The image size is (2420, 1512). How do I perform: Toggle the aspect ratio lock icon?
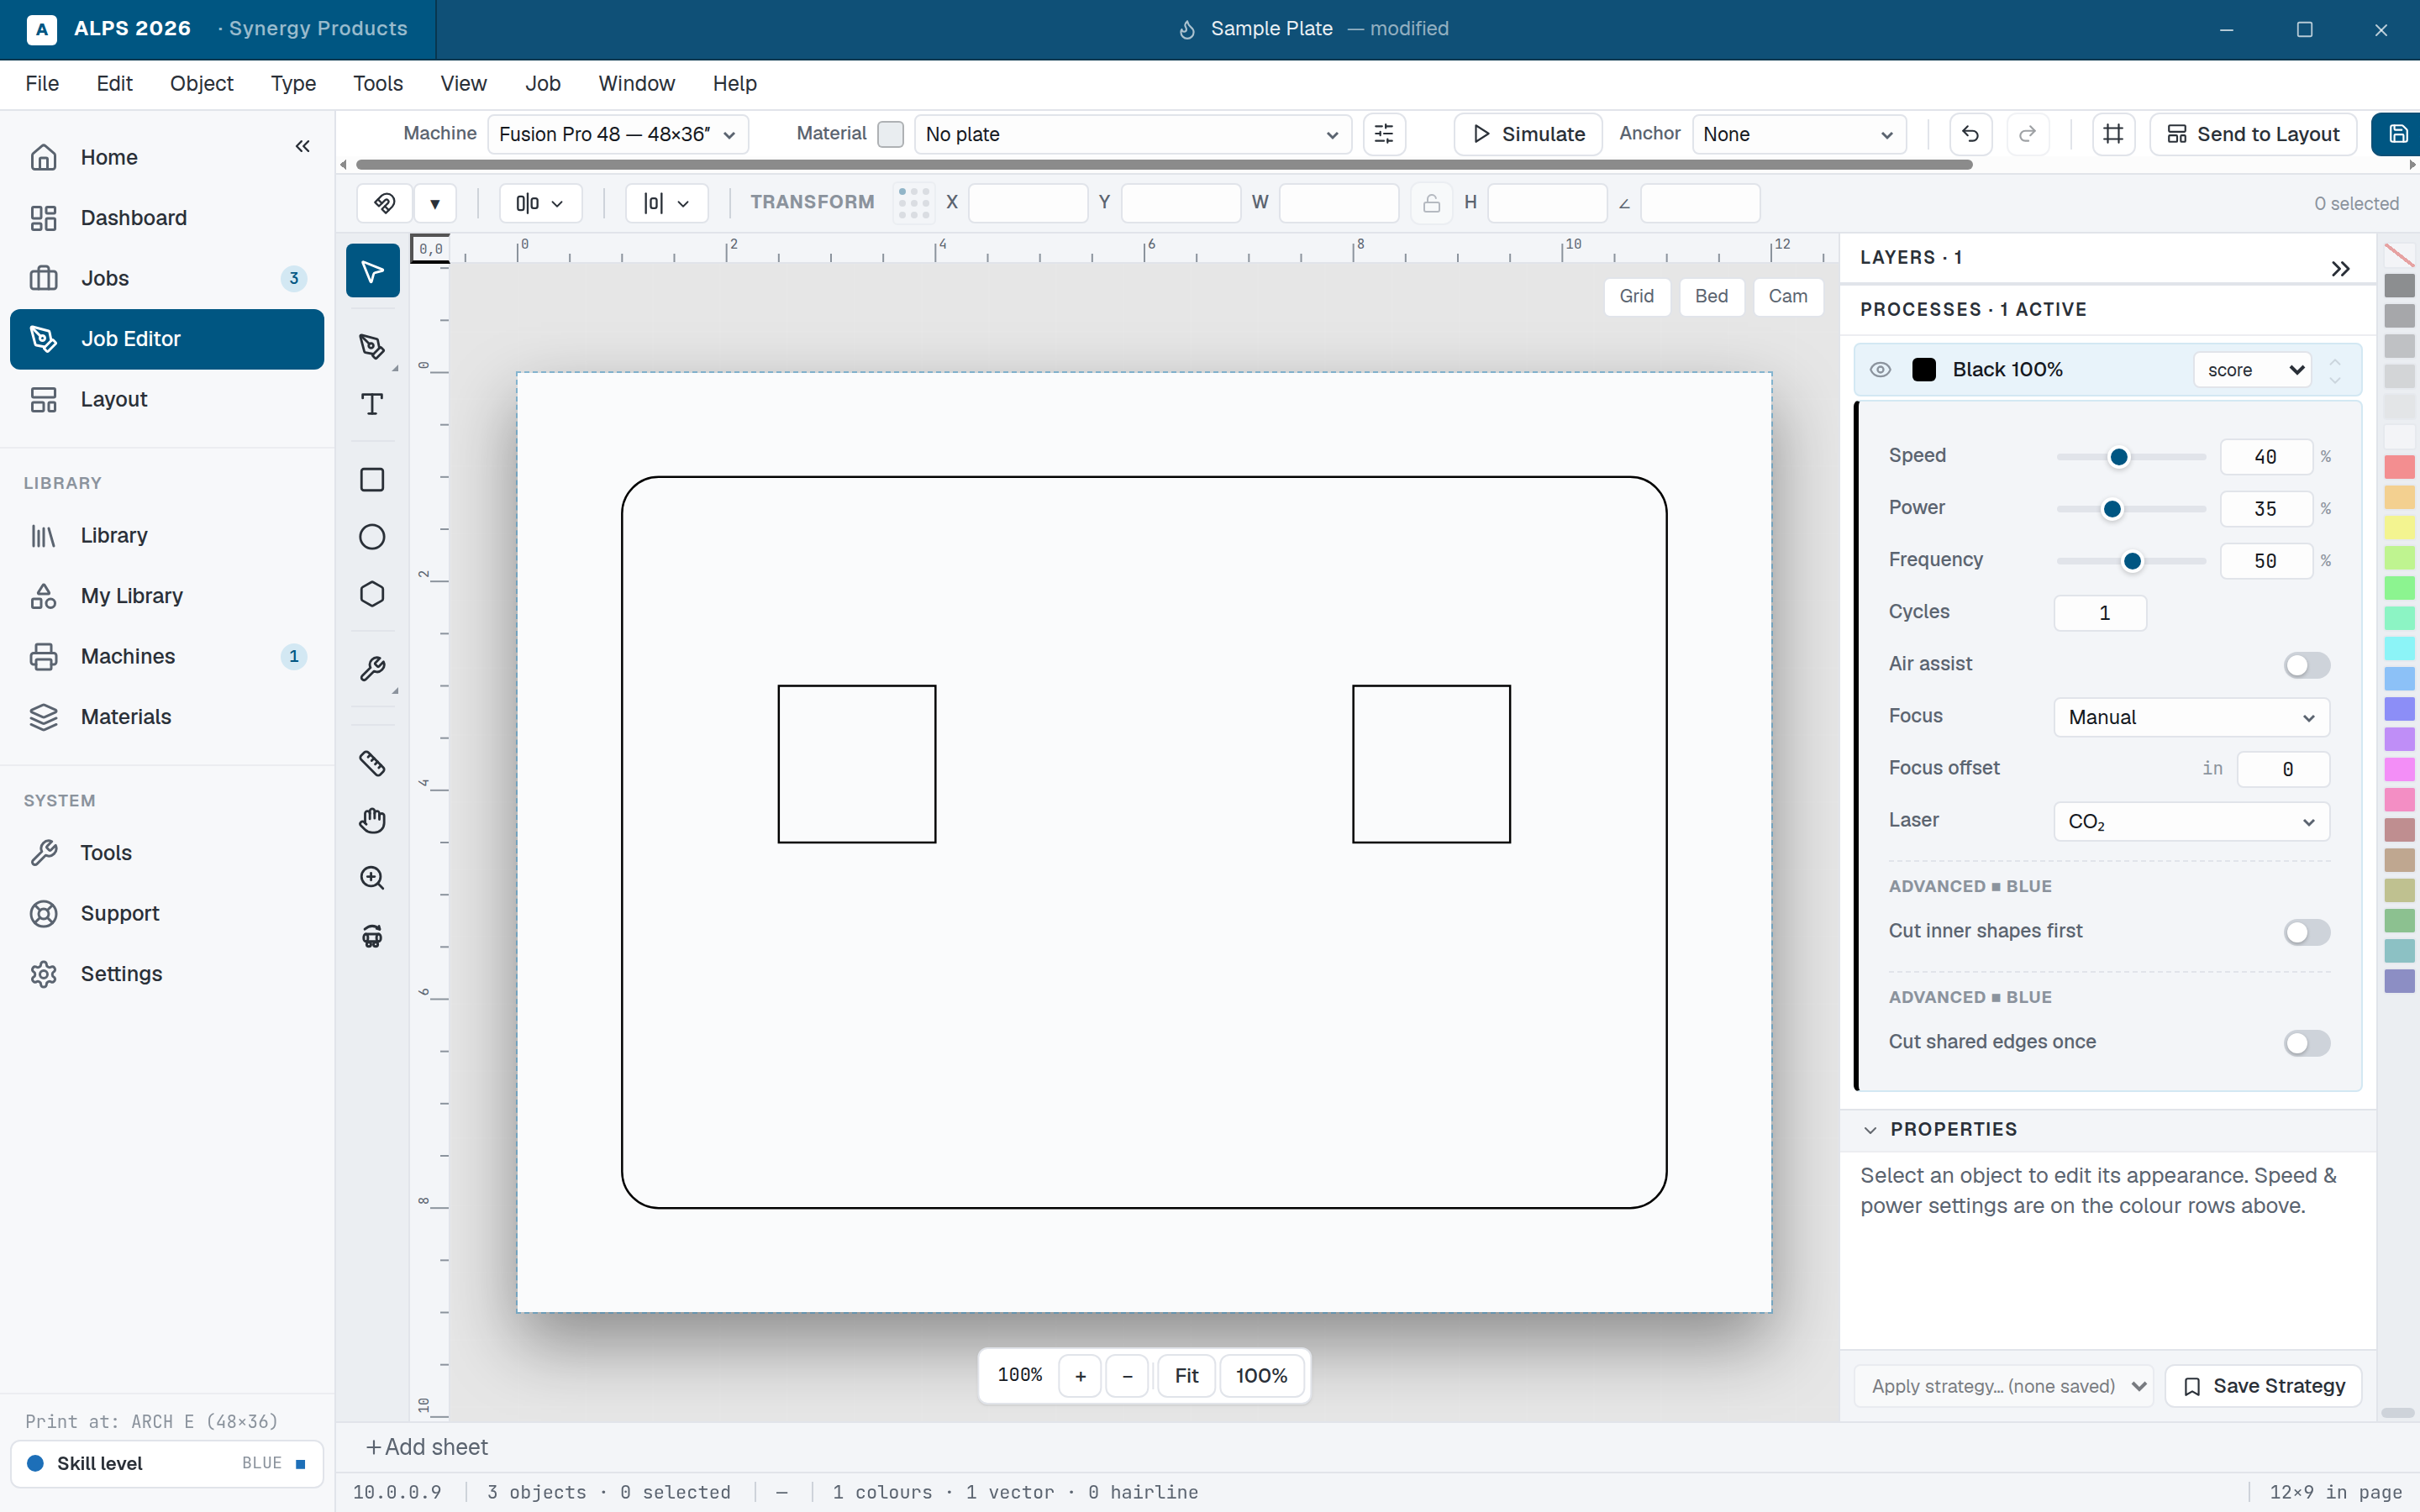[1431, 203]
